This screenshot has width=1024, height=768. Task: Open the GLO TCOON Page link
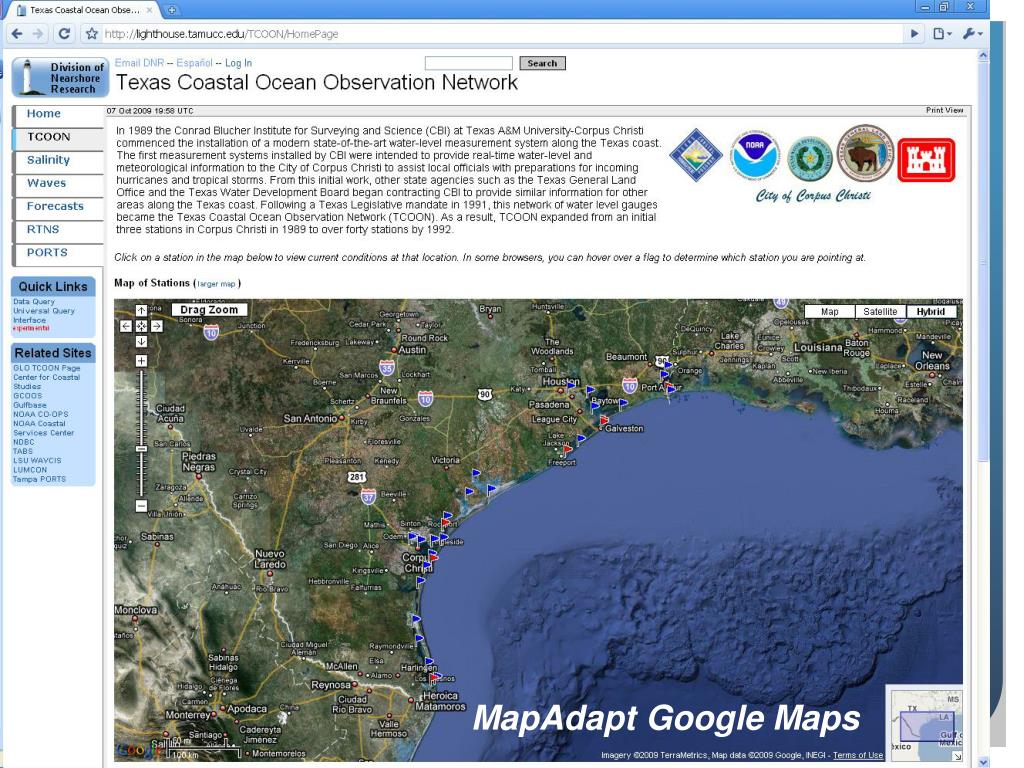[x=46, y=368]
